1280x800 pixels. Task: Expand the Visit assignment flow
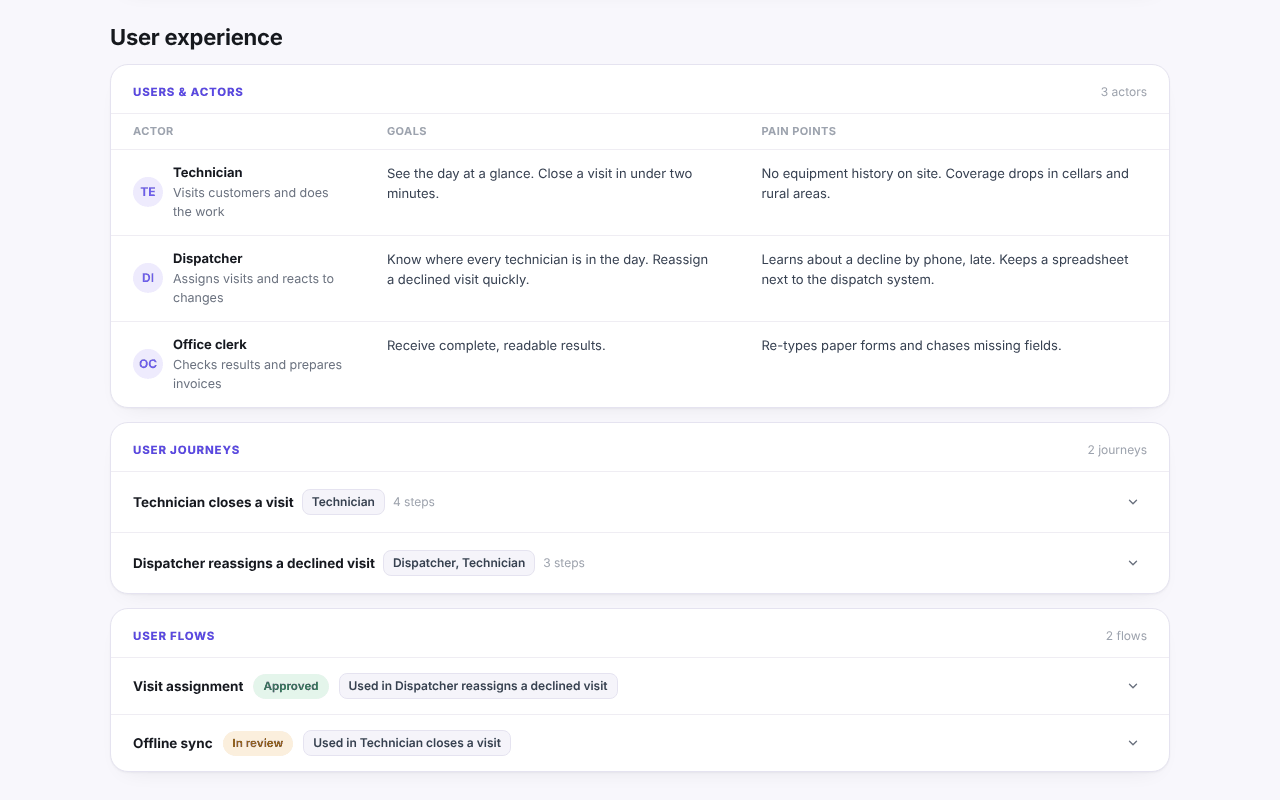(x=1133, y=686)
